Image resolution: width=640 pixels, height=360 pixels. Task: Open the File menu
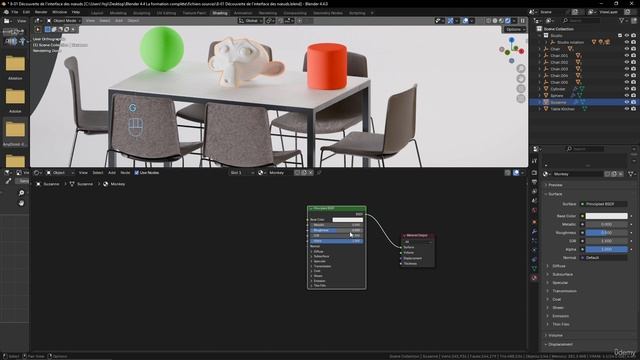tap(15, 12)
